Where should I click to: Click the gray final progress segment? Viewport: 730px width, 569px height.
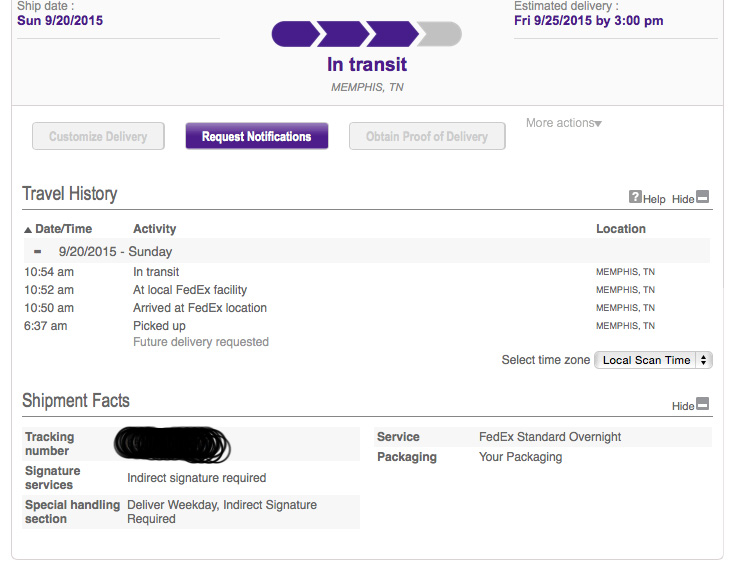click(440, 34)
